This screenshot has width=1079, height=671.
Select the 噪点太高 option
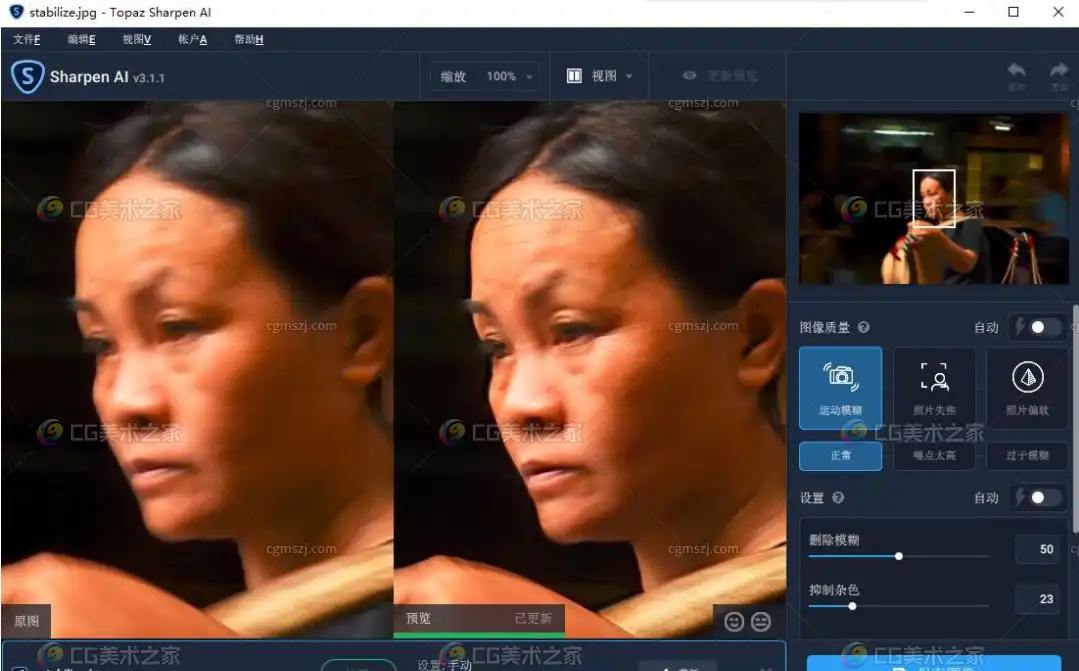tap(934, 455)
